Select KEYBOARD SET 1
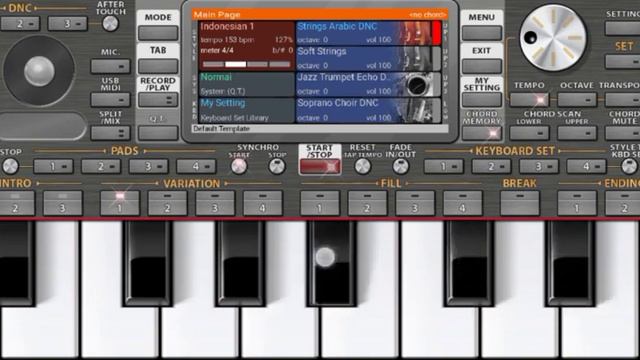The width and height of the screenshot is (640, 360). pos(444,166)
